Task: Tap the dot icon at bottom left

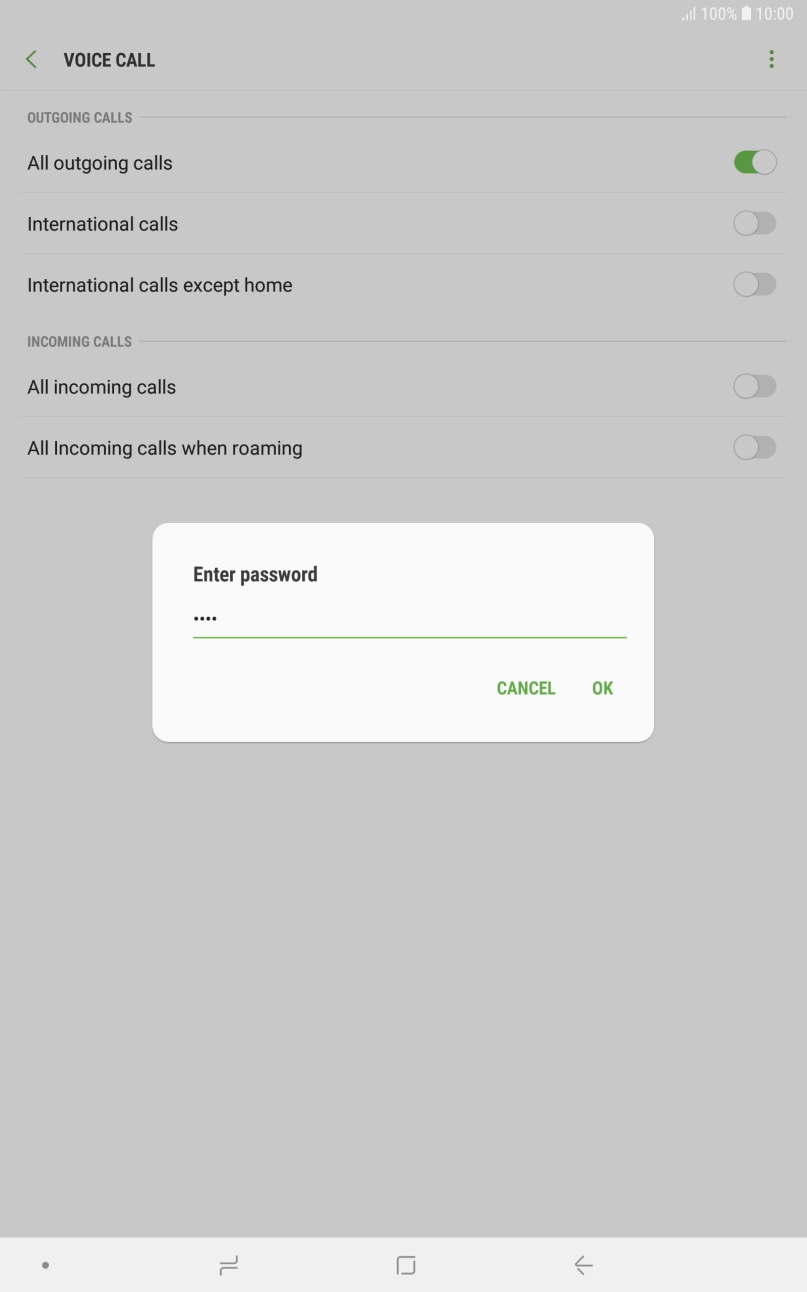Action: tap(44, 1265)
